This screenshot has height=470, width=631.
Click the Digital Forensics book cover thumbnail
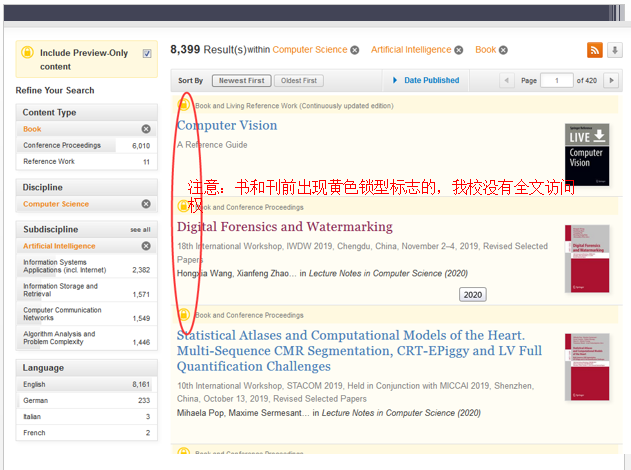587,259
